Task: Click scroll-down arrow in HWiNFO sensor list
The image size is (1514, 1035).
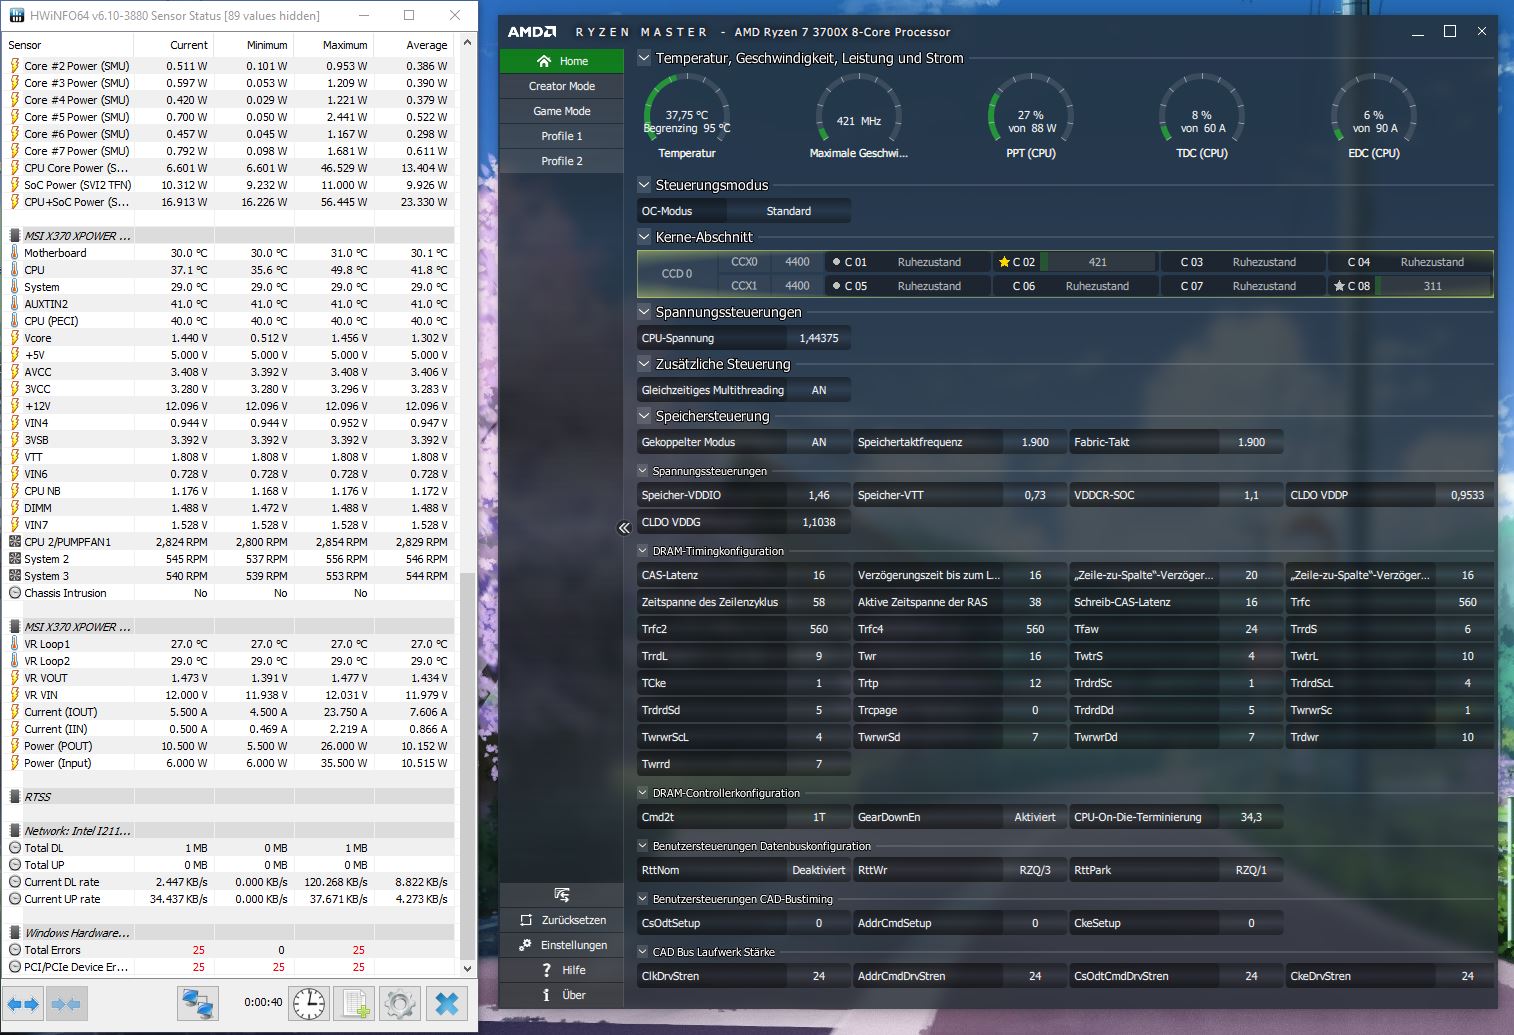Action: [x=467, y=968]
